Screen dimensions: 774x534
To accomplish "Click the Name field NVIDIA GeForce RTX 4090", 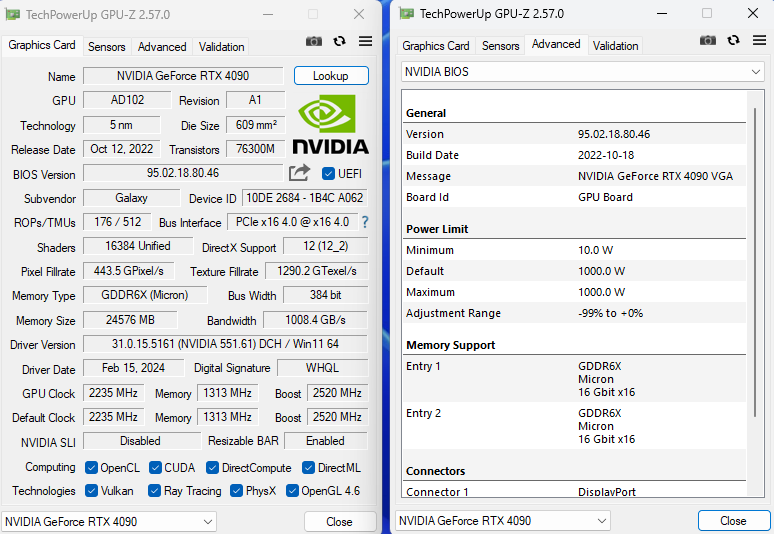I will pyautogui.click(x=183, y=76).
